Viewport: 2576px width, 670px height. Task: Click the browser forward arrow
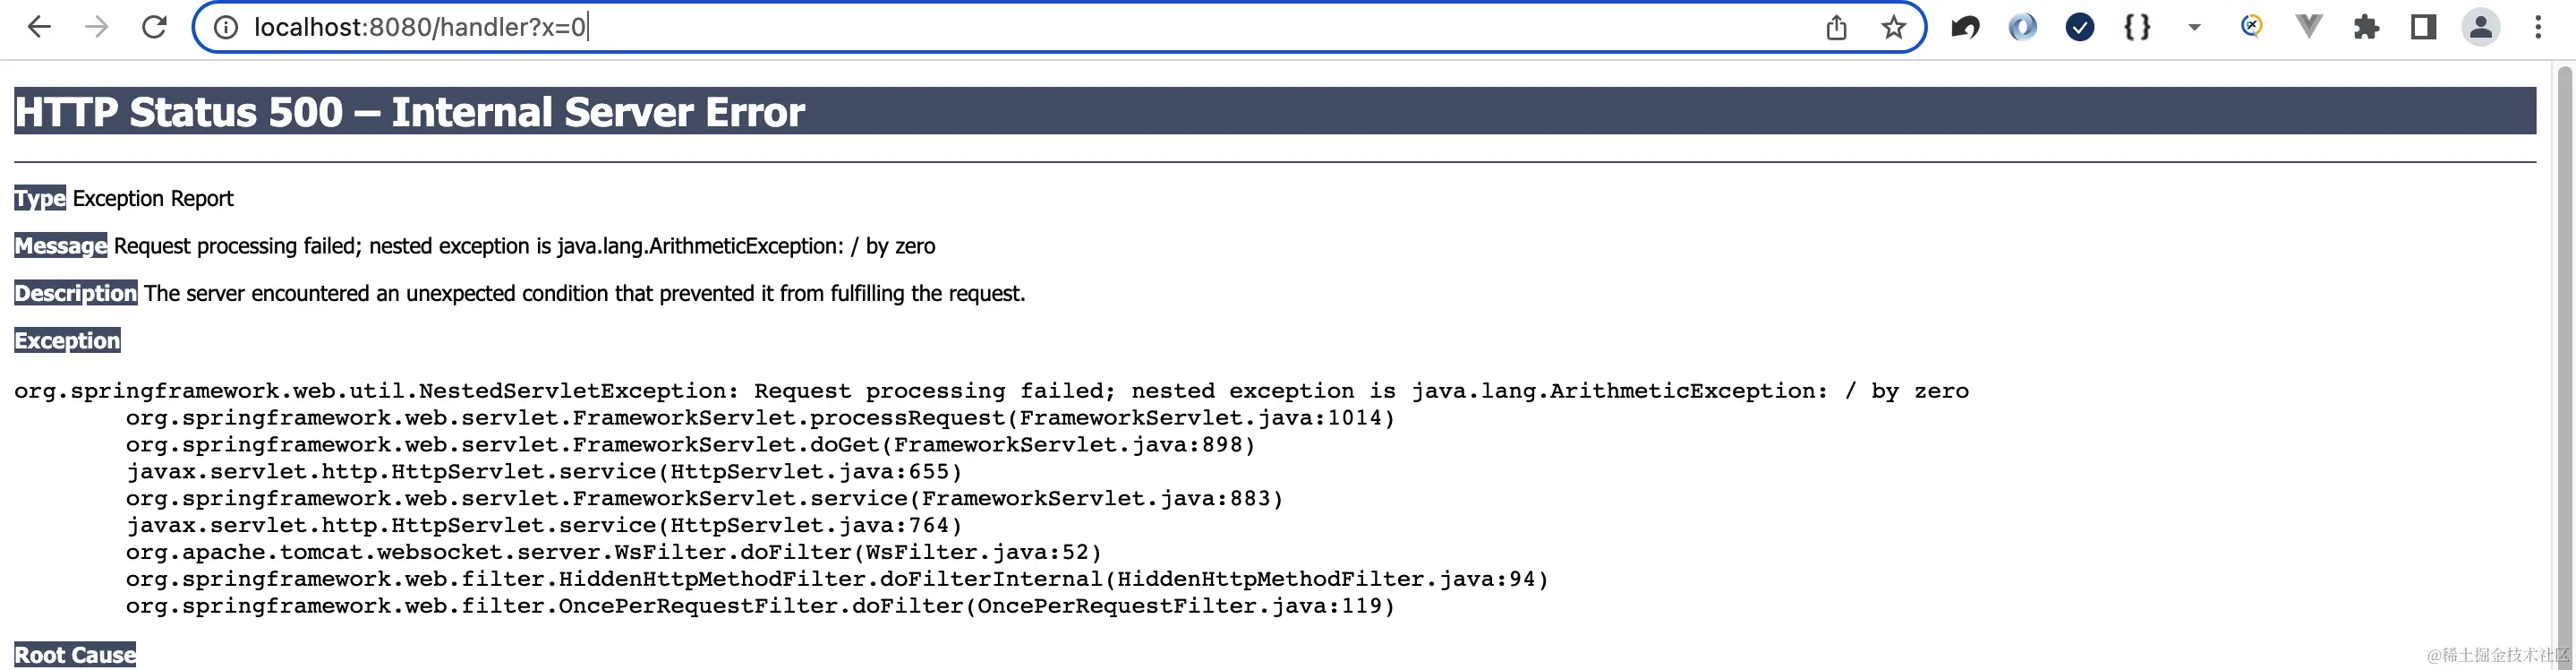pos(97,27)
